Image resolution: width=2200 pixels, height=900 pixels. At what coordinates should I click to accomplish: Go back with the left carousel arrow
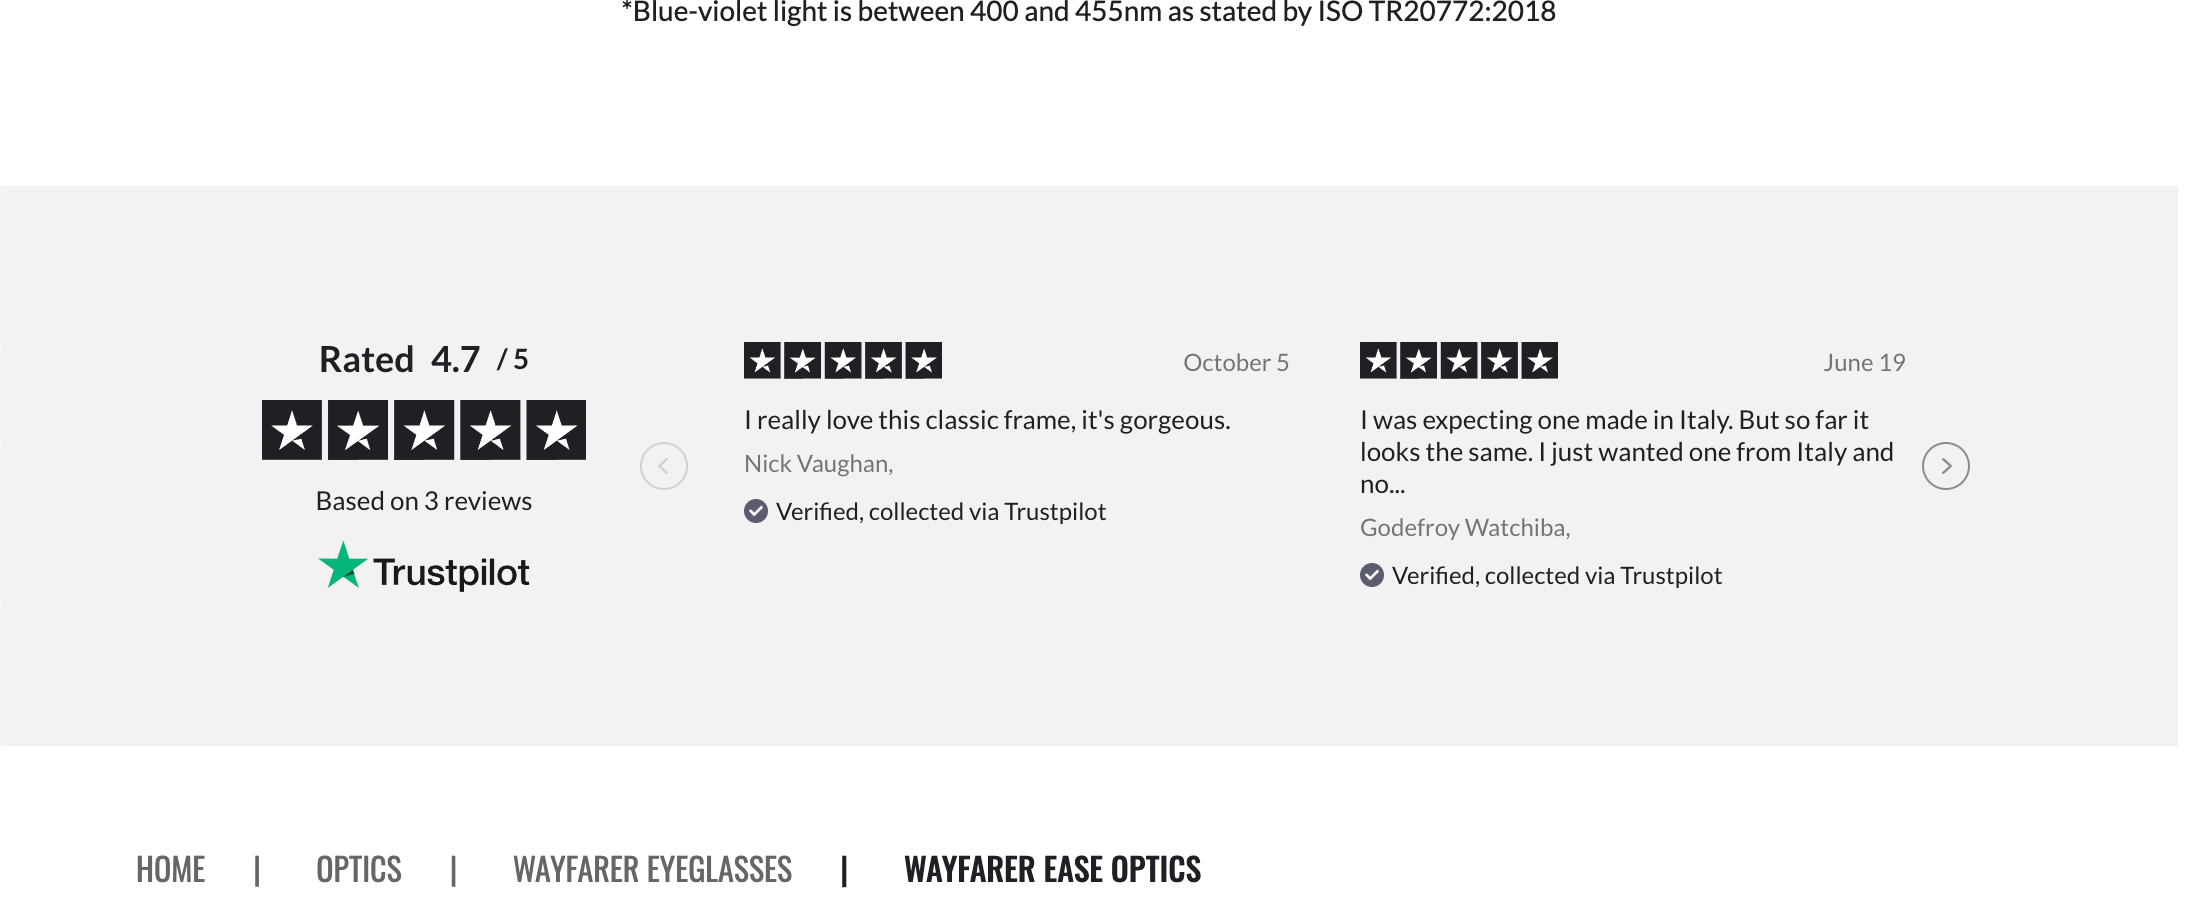coord(664,465)
